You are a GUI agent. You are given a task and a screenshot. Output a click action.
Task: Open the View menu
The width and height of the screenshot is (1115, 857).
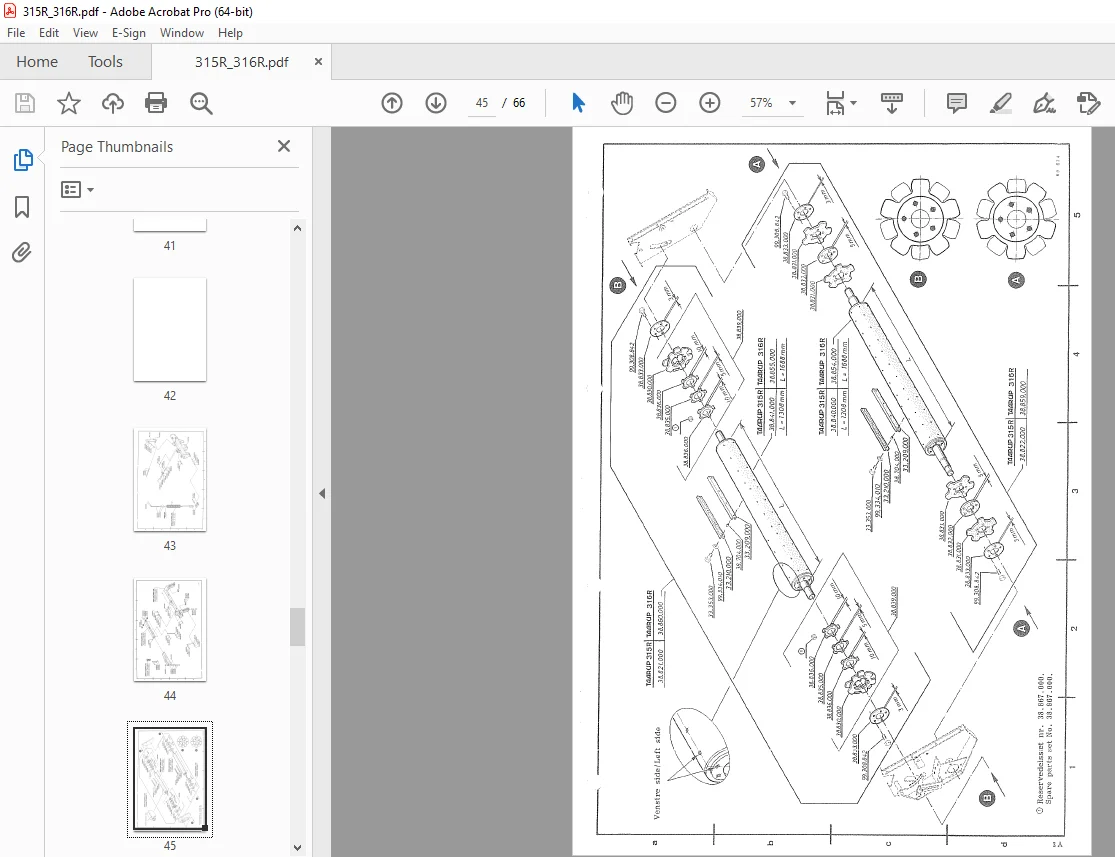coord(85,33)
